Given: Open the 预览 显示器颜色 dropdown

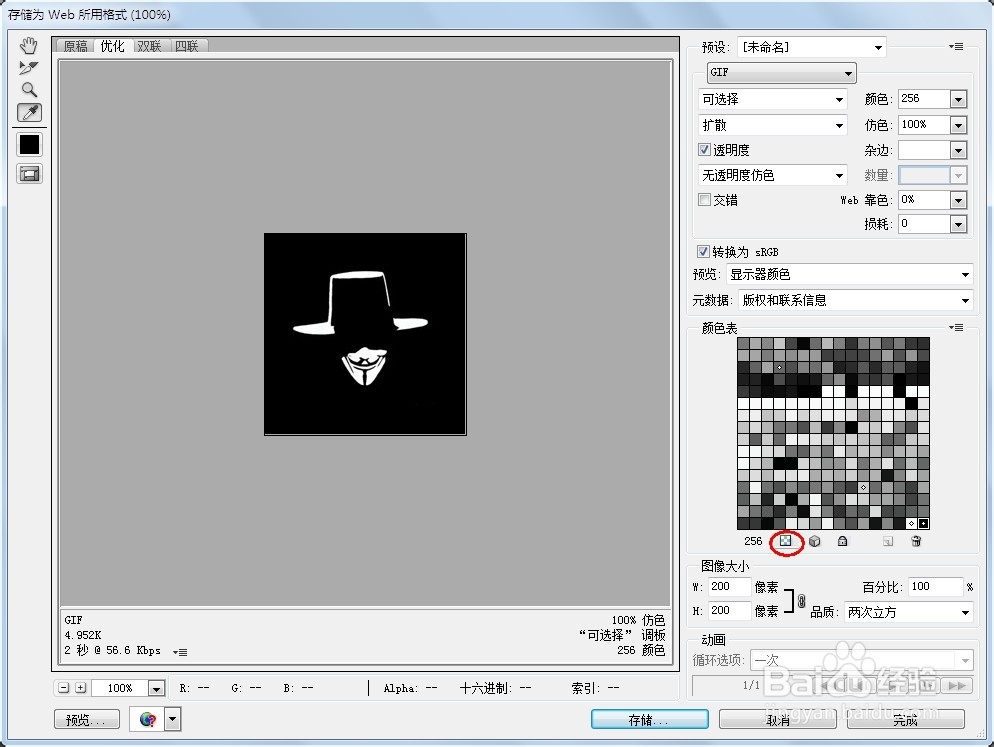Looking at the screenshot, I should [x=849, y=275].
